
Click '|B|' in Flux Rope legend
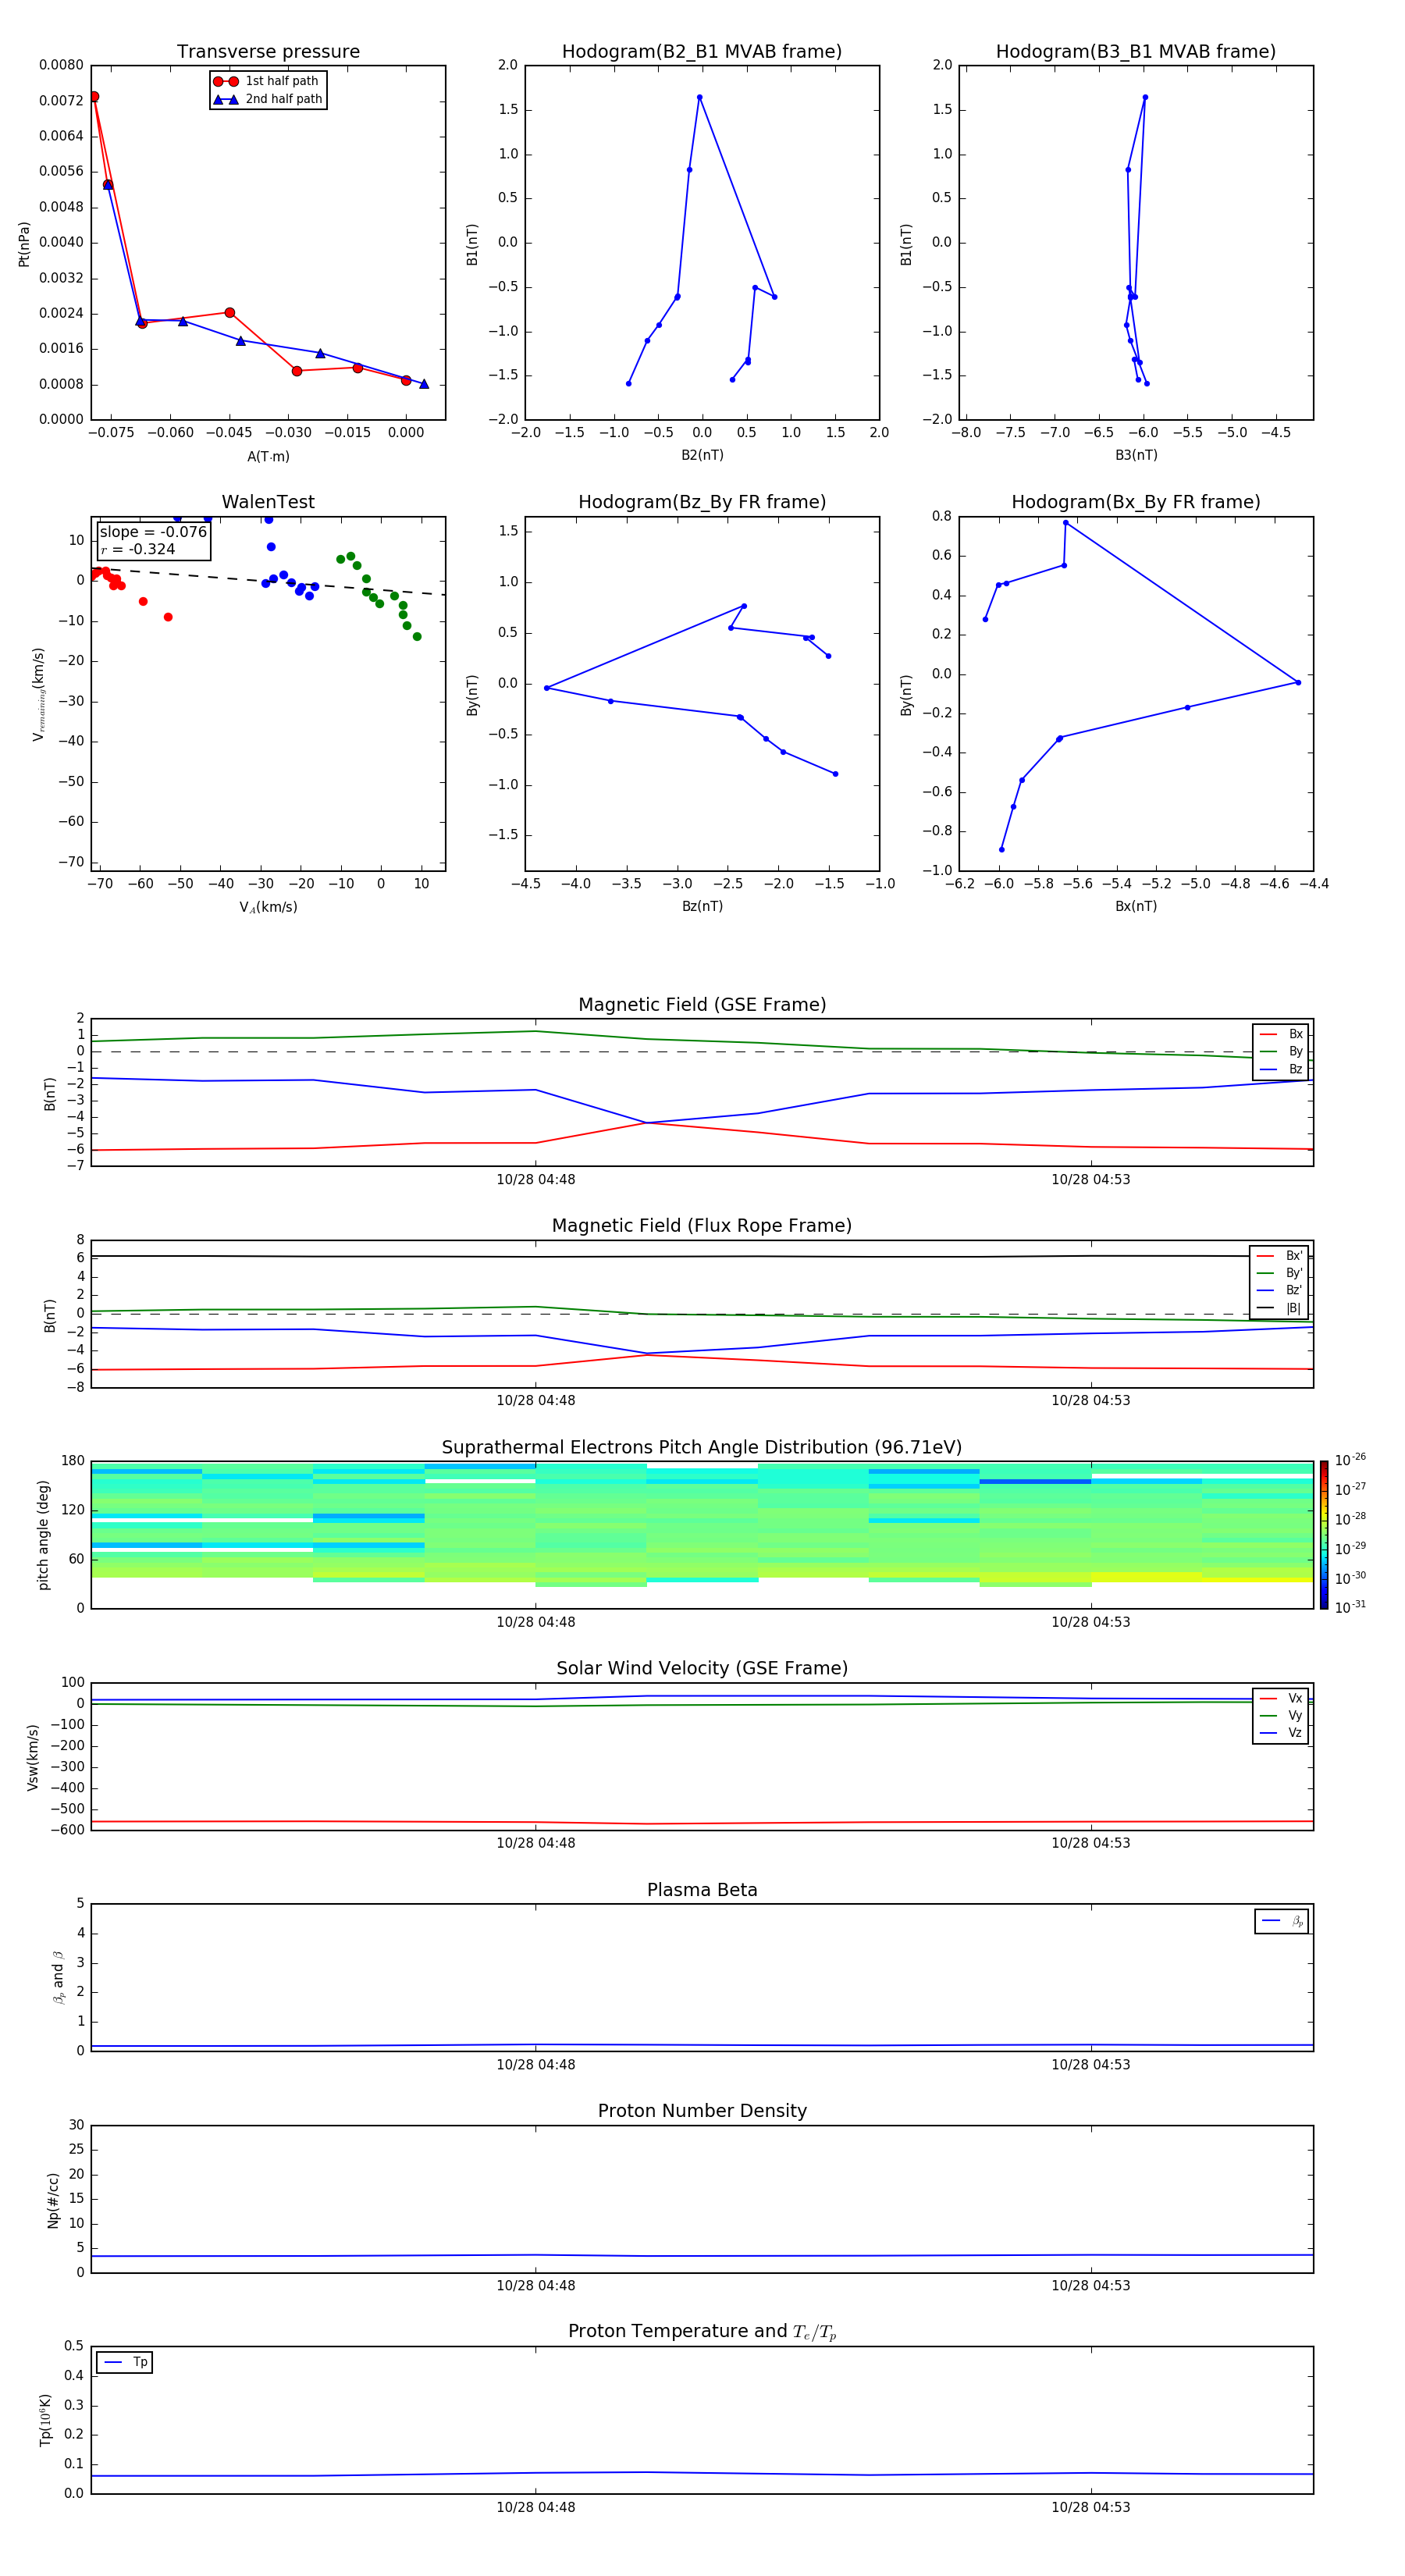click(x=1280, y=1308)
